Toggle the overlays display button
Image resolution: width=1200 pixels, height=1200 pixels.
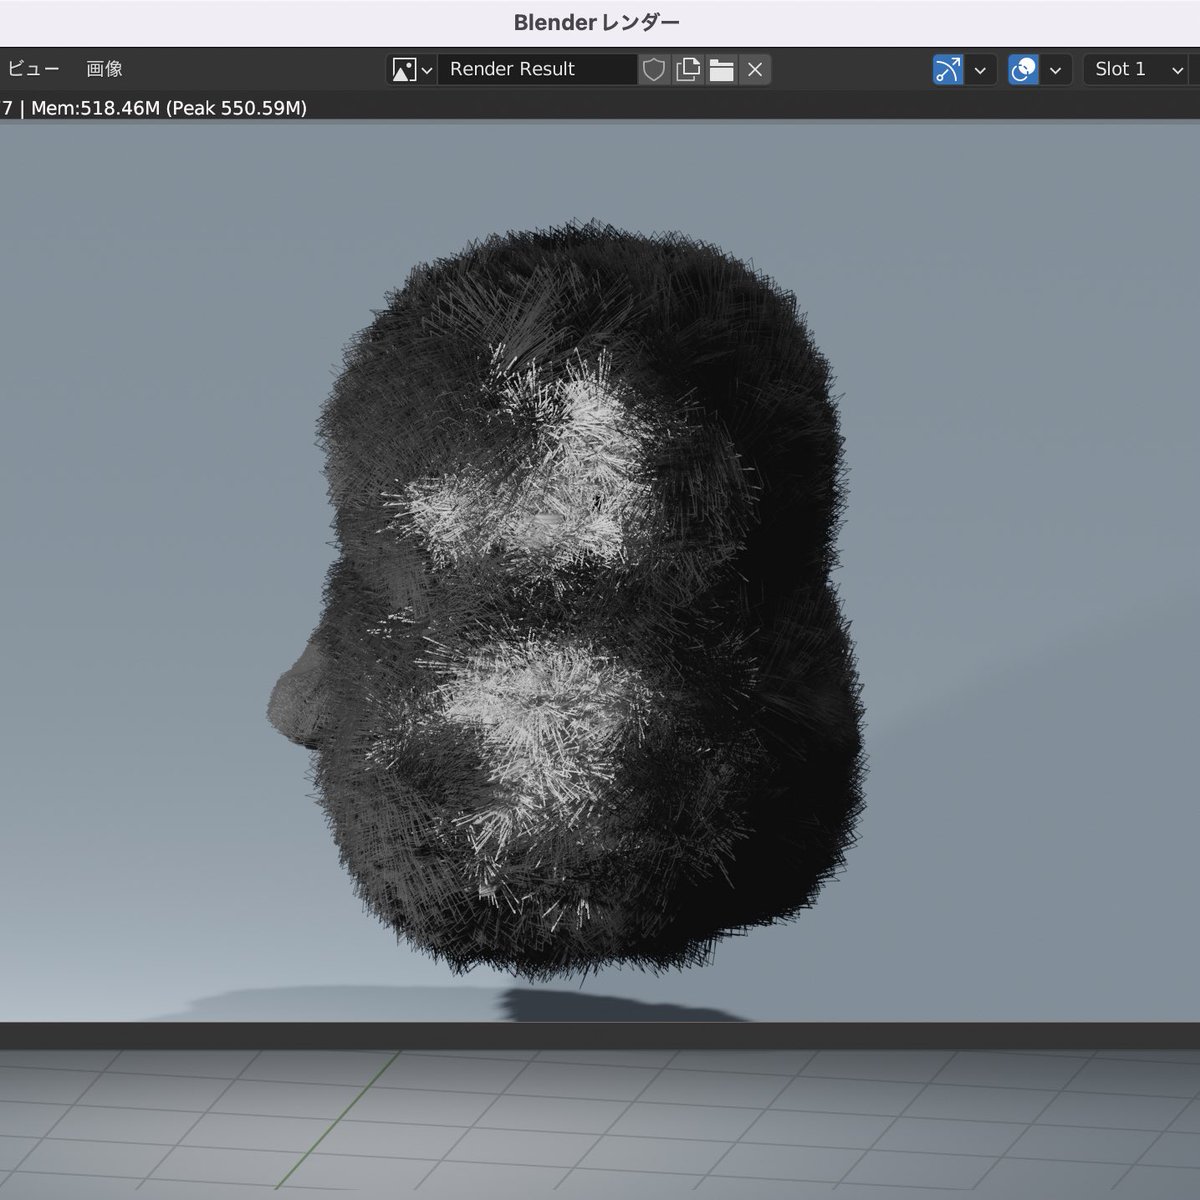point(1024,69)
